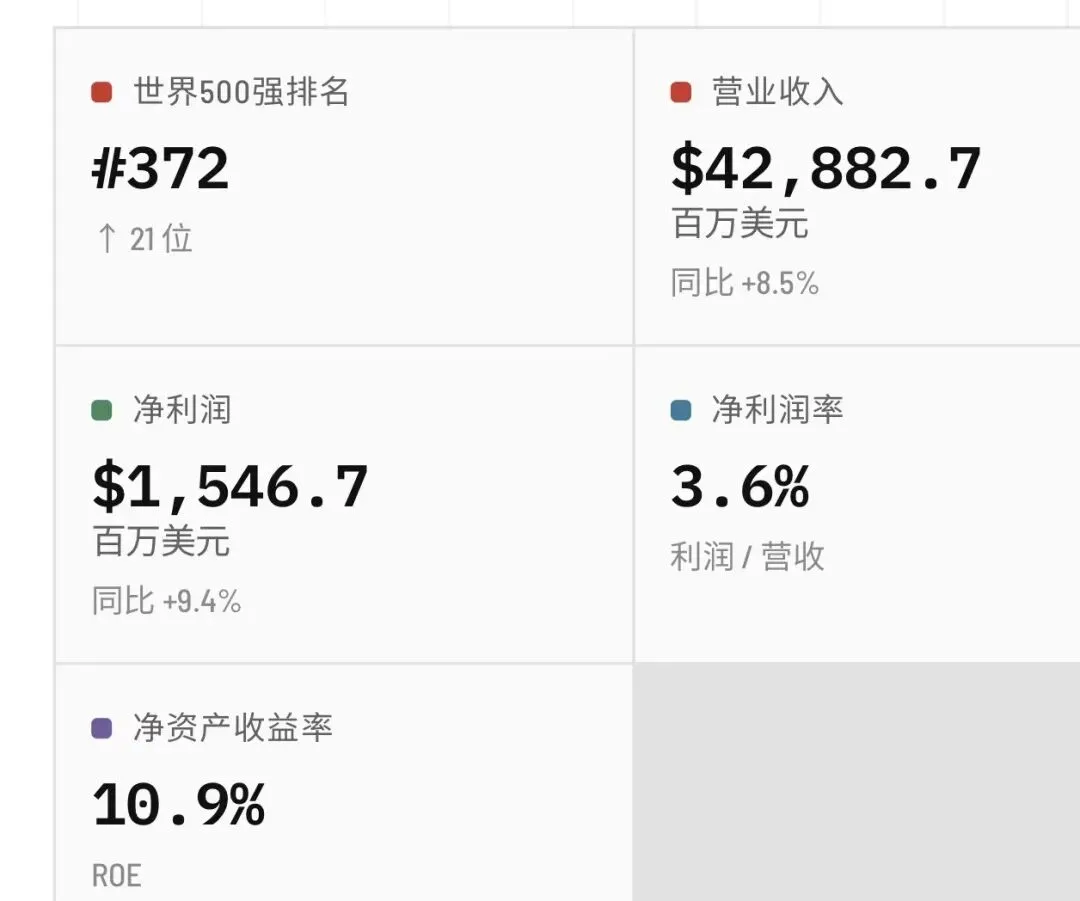Click the purple dot beside 净资产收益率
The height and width of the screenshot is (901, 1080).
tap(102, 728)
